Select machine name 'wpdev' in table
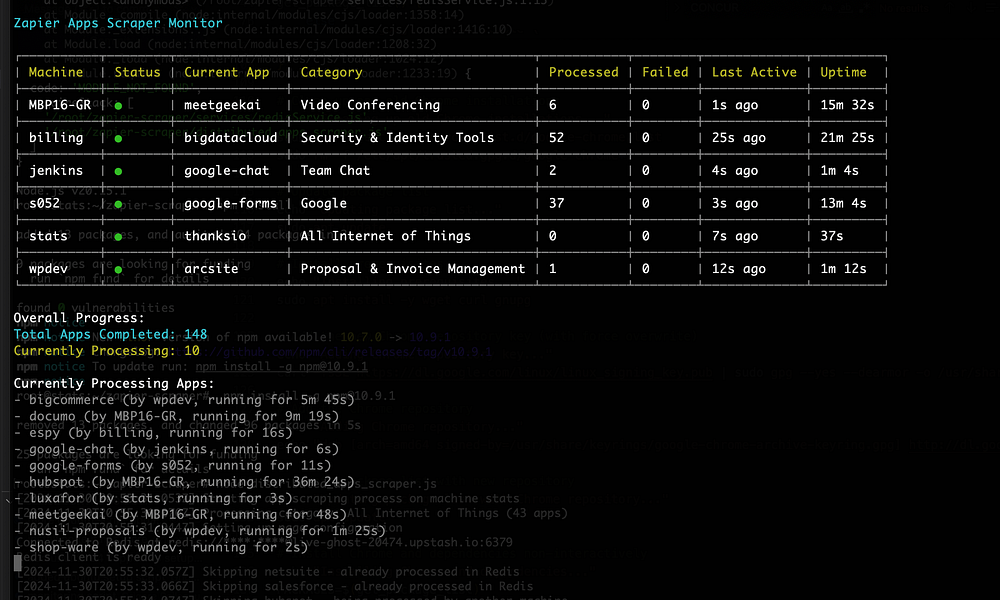Image resolution: width=1000 pixels, height=600 pixels. click(x=48, y=268)
